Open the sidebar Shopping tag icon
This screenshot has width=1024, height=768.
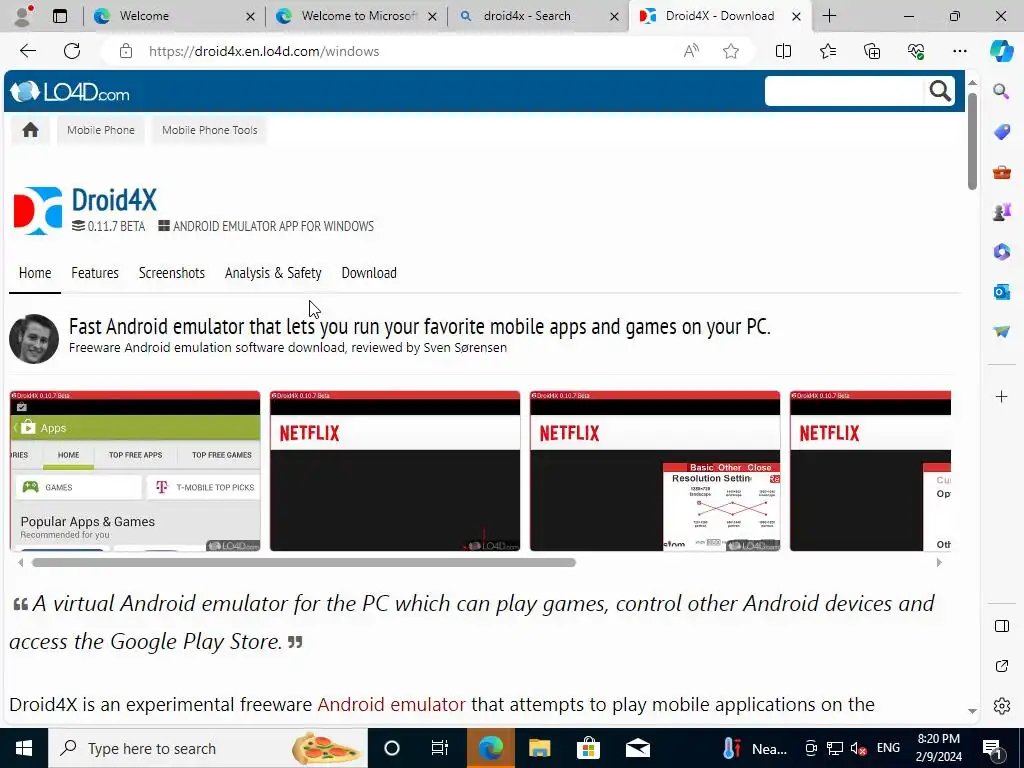pyautogui.click(x=1001, y=131)
